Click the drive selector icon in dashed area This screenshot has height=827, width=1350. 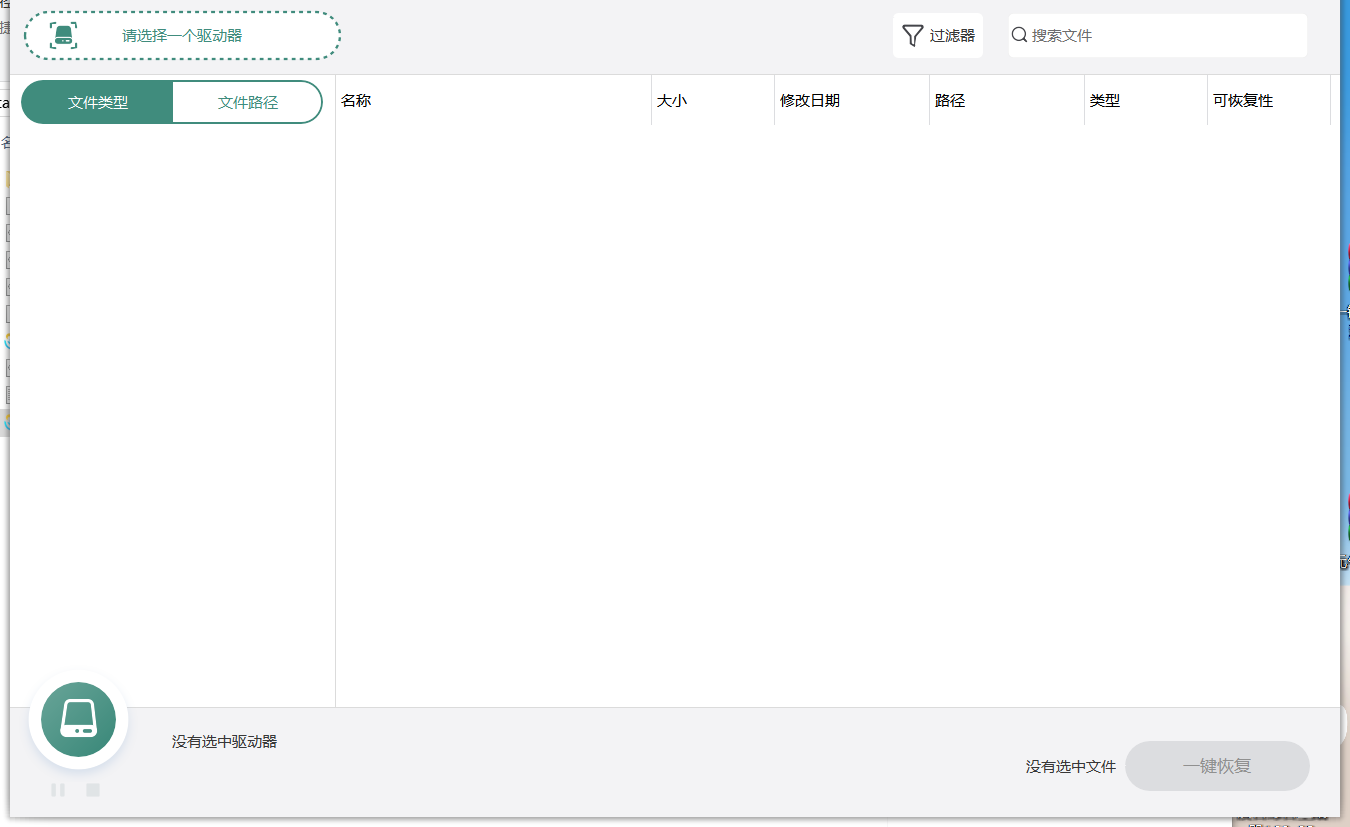[x=64, y=33]
